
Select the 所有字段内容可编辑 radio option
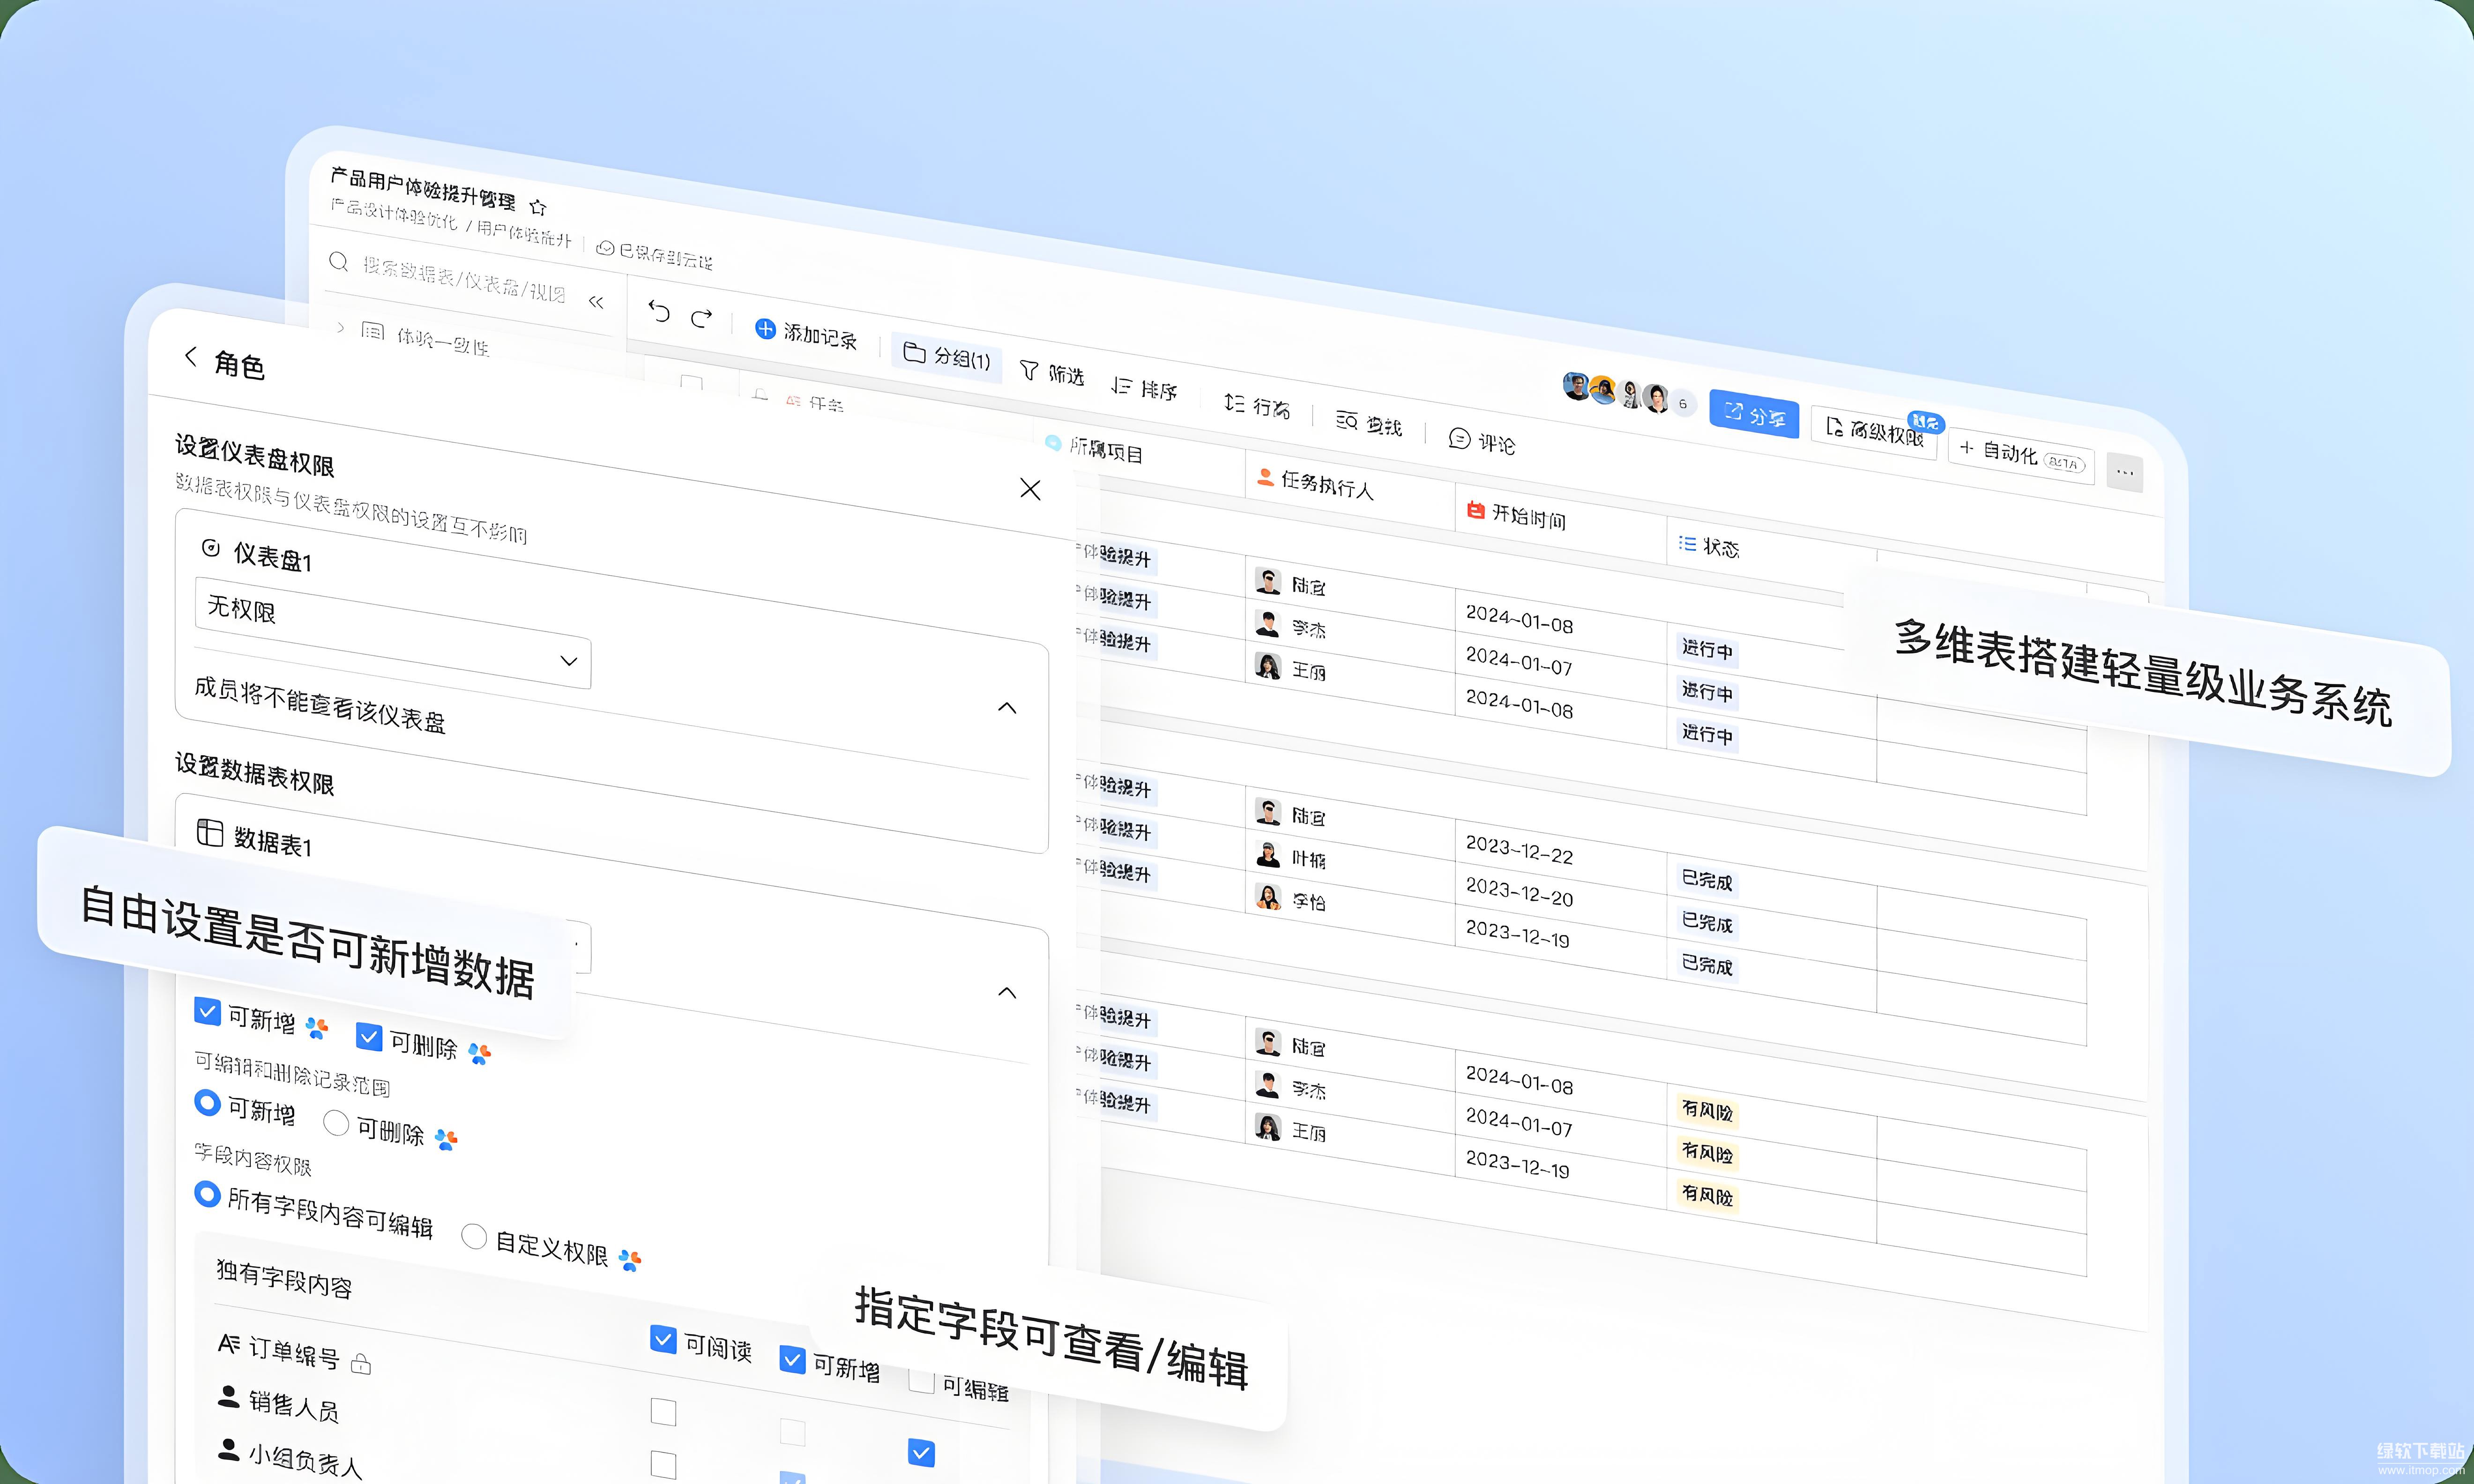point(207,1194)
